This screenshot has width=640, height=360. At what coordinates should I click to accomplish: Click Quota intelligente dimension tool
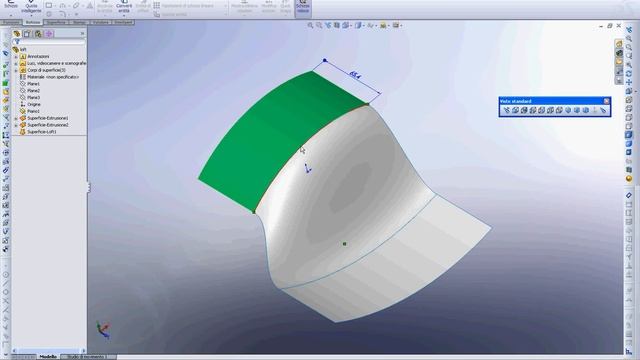(31, 7)
